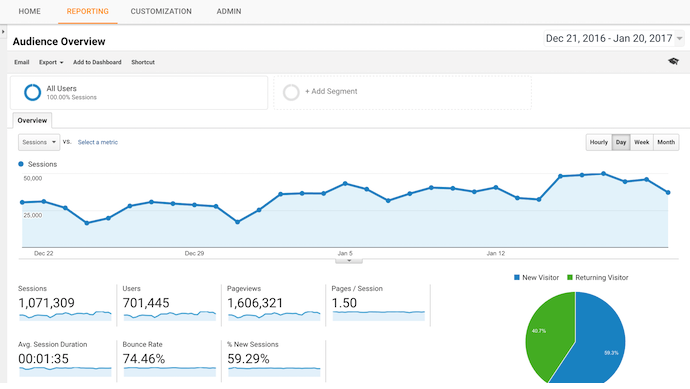Click the Select a metric link
The image size is (690, 389).
[98, 142]
